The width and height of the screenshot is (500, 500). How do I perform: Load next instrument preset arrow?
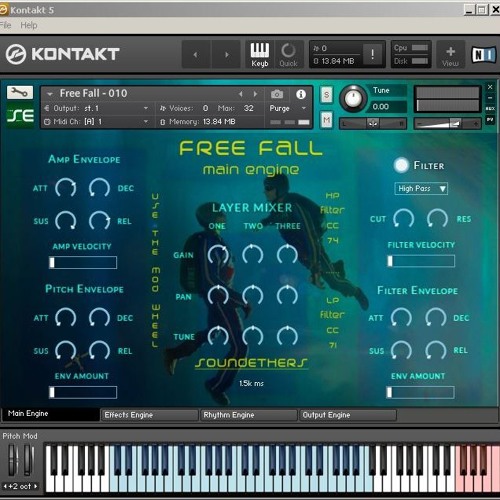tap(255, 94)
